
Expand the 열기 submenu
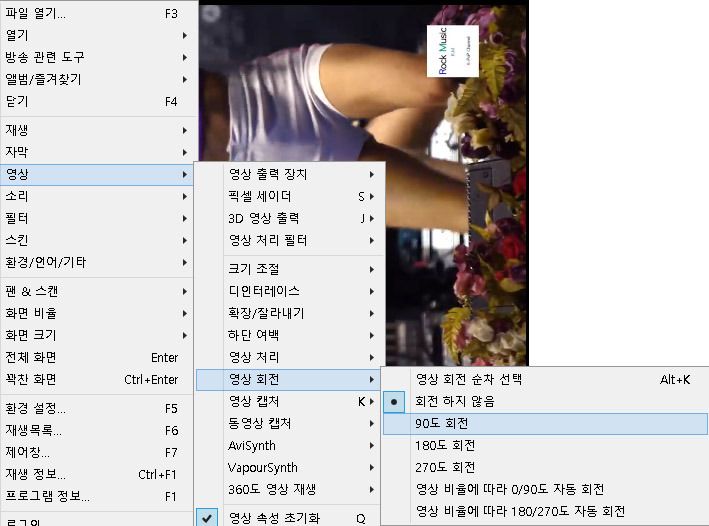click(97, 35)
